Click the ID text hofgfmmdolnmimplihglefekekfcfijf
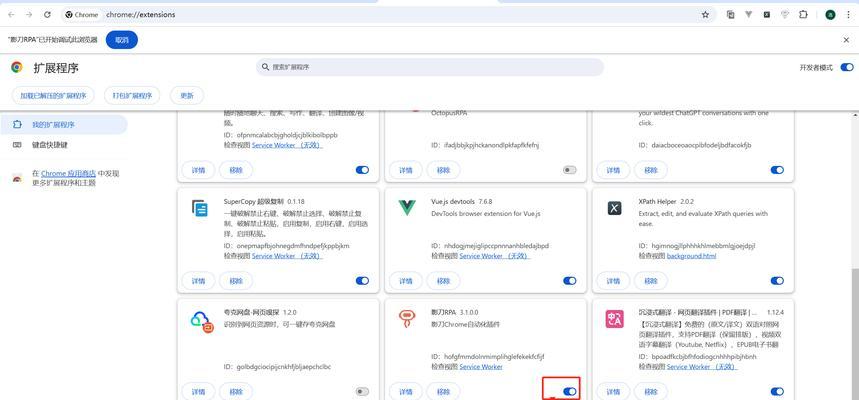 (x=494, y=356)
